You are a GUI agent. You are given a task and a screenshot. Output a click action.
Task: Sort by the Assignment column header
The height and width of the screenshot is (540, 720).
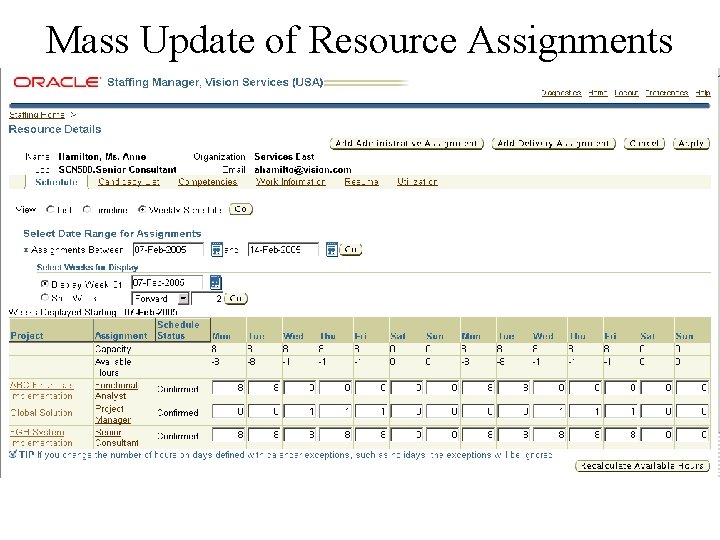(x=121, y=336)
